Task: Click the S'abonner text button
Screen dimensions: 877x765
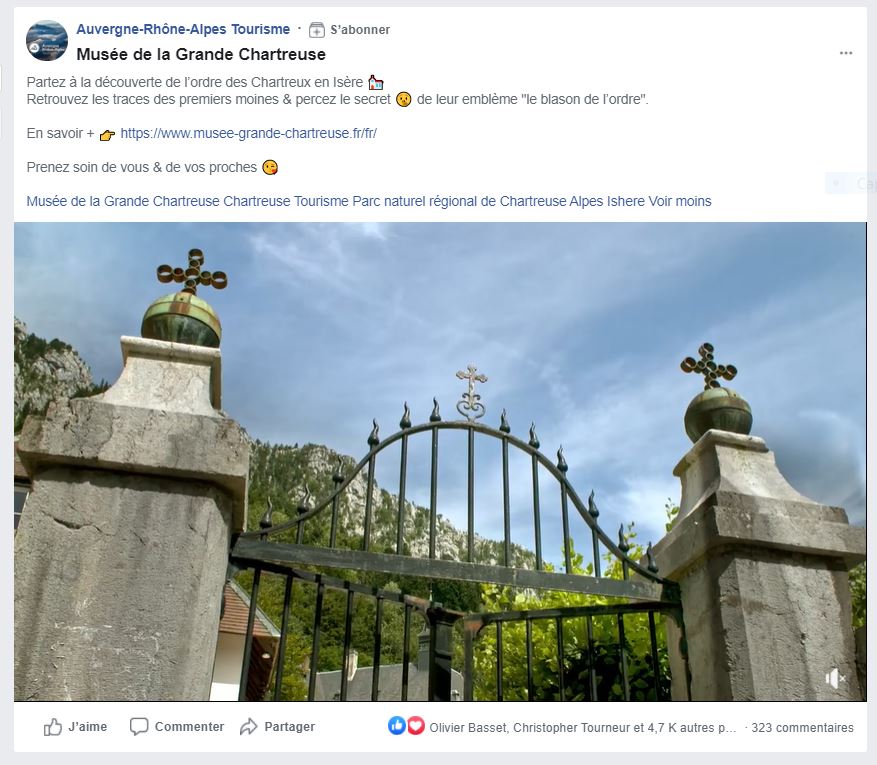Action: 360,30
